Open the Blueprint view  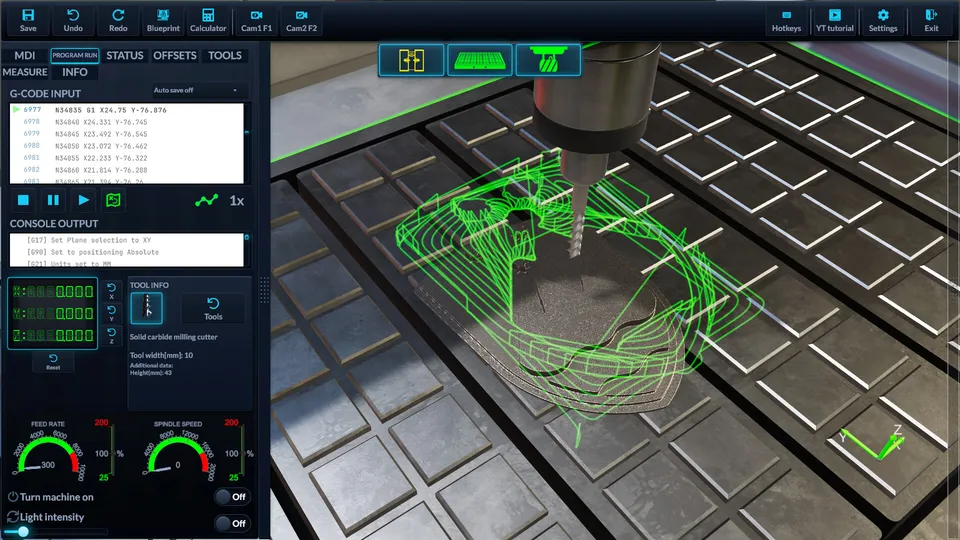pyautogui.click(x=163, y=20)
